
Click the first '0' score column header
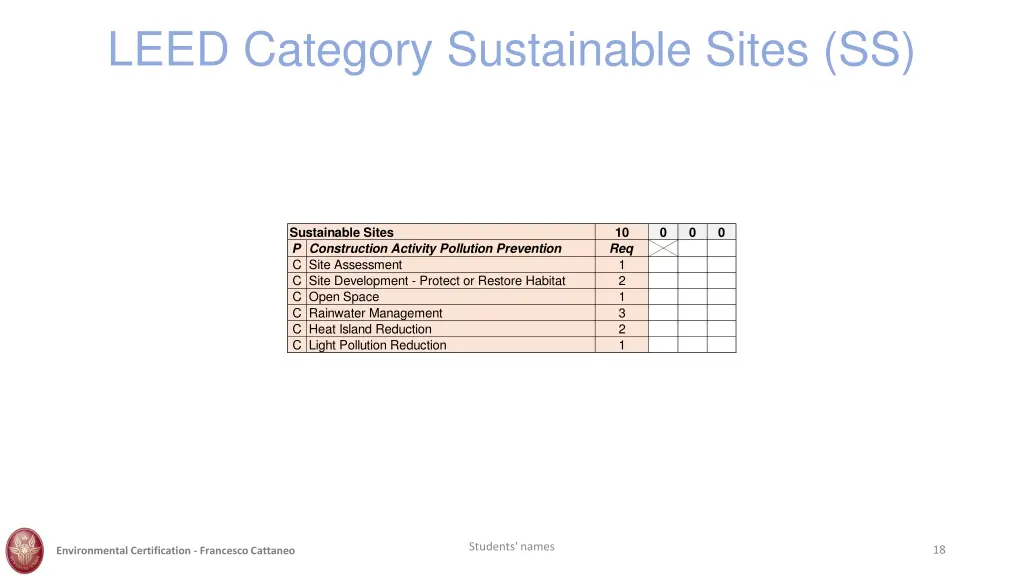pyautogui.click(x=663, y=232)
